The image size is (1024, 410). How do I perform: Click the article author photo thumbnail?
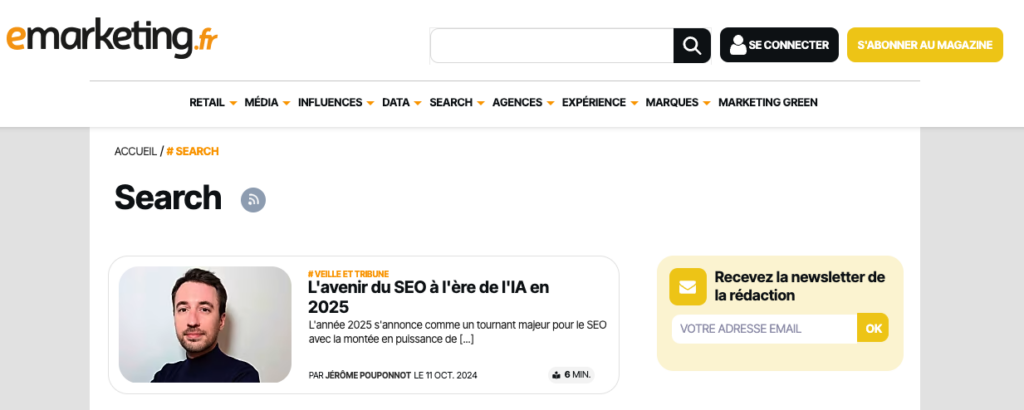(x=205, y=324)
